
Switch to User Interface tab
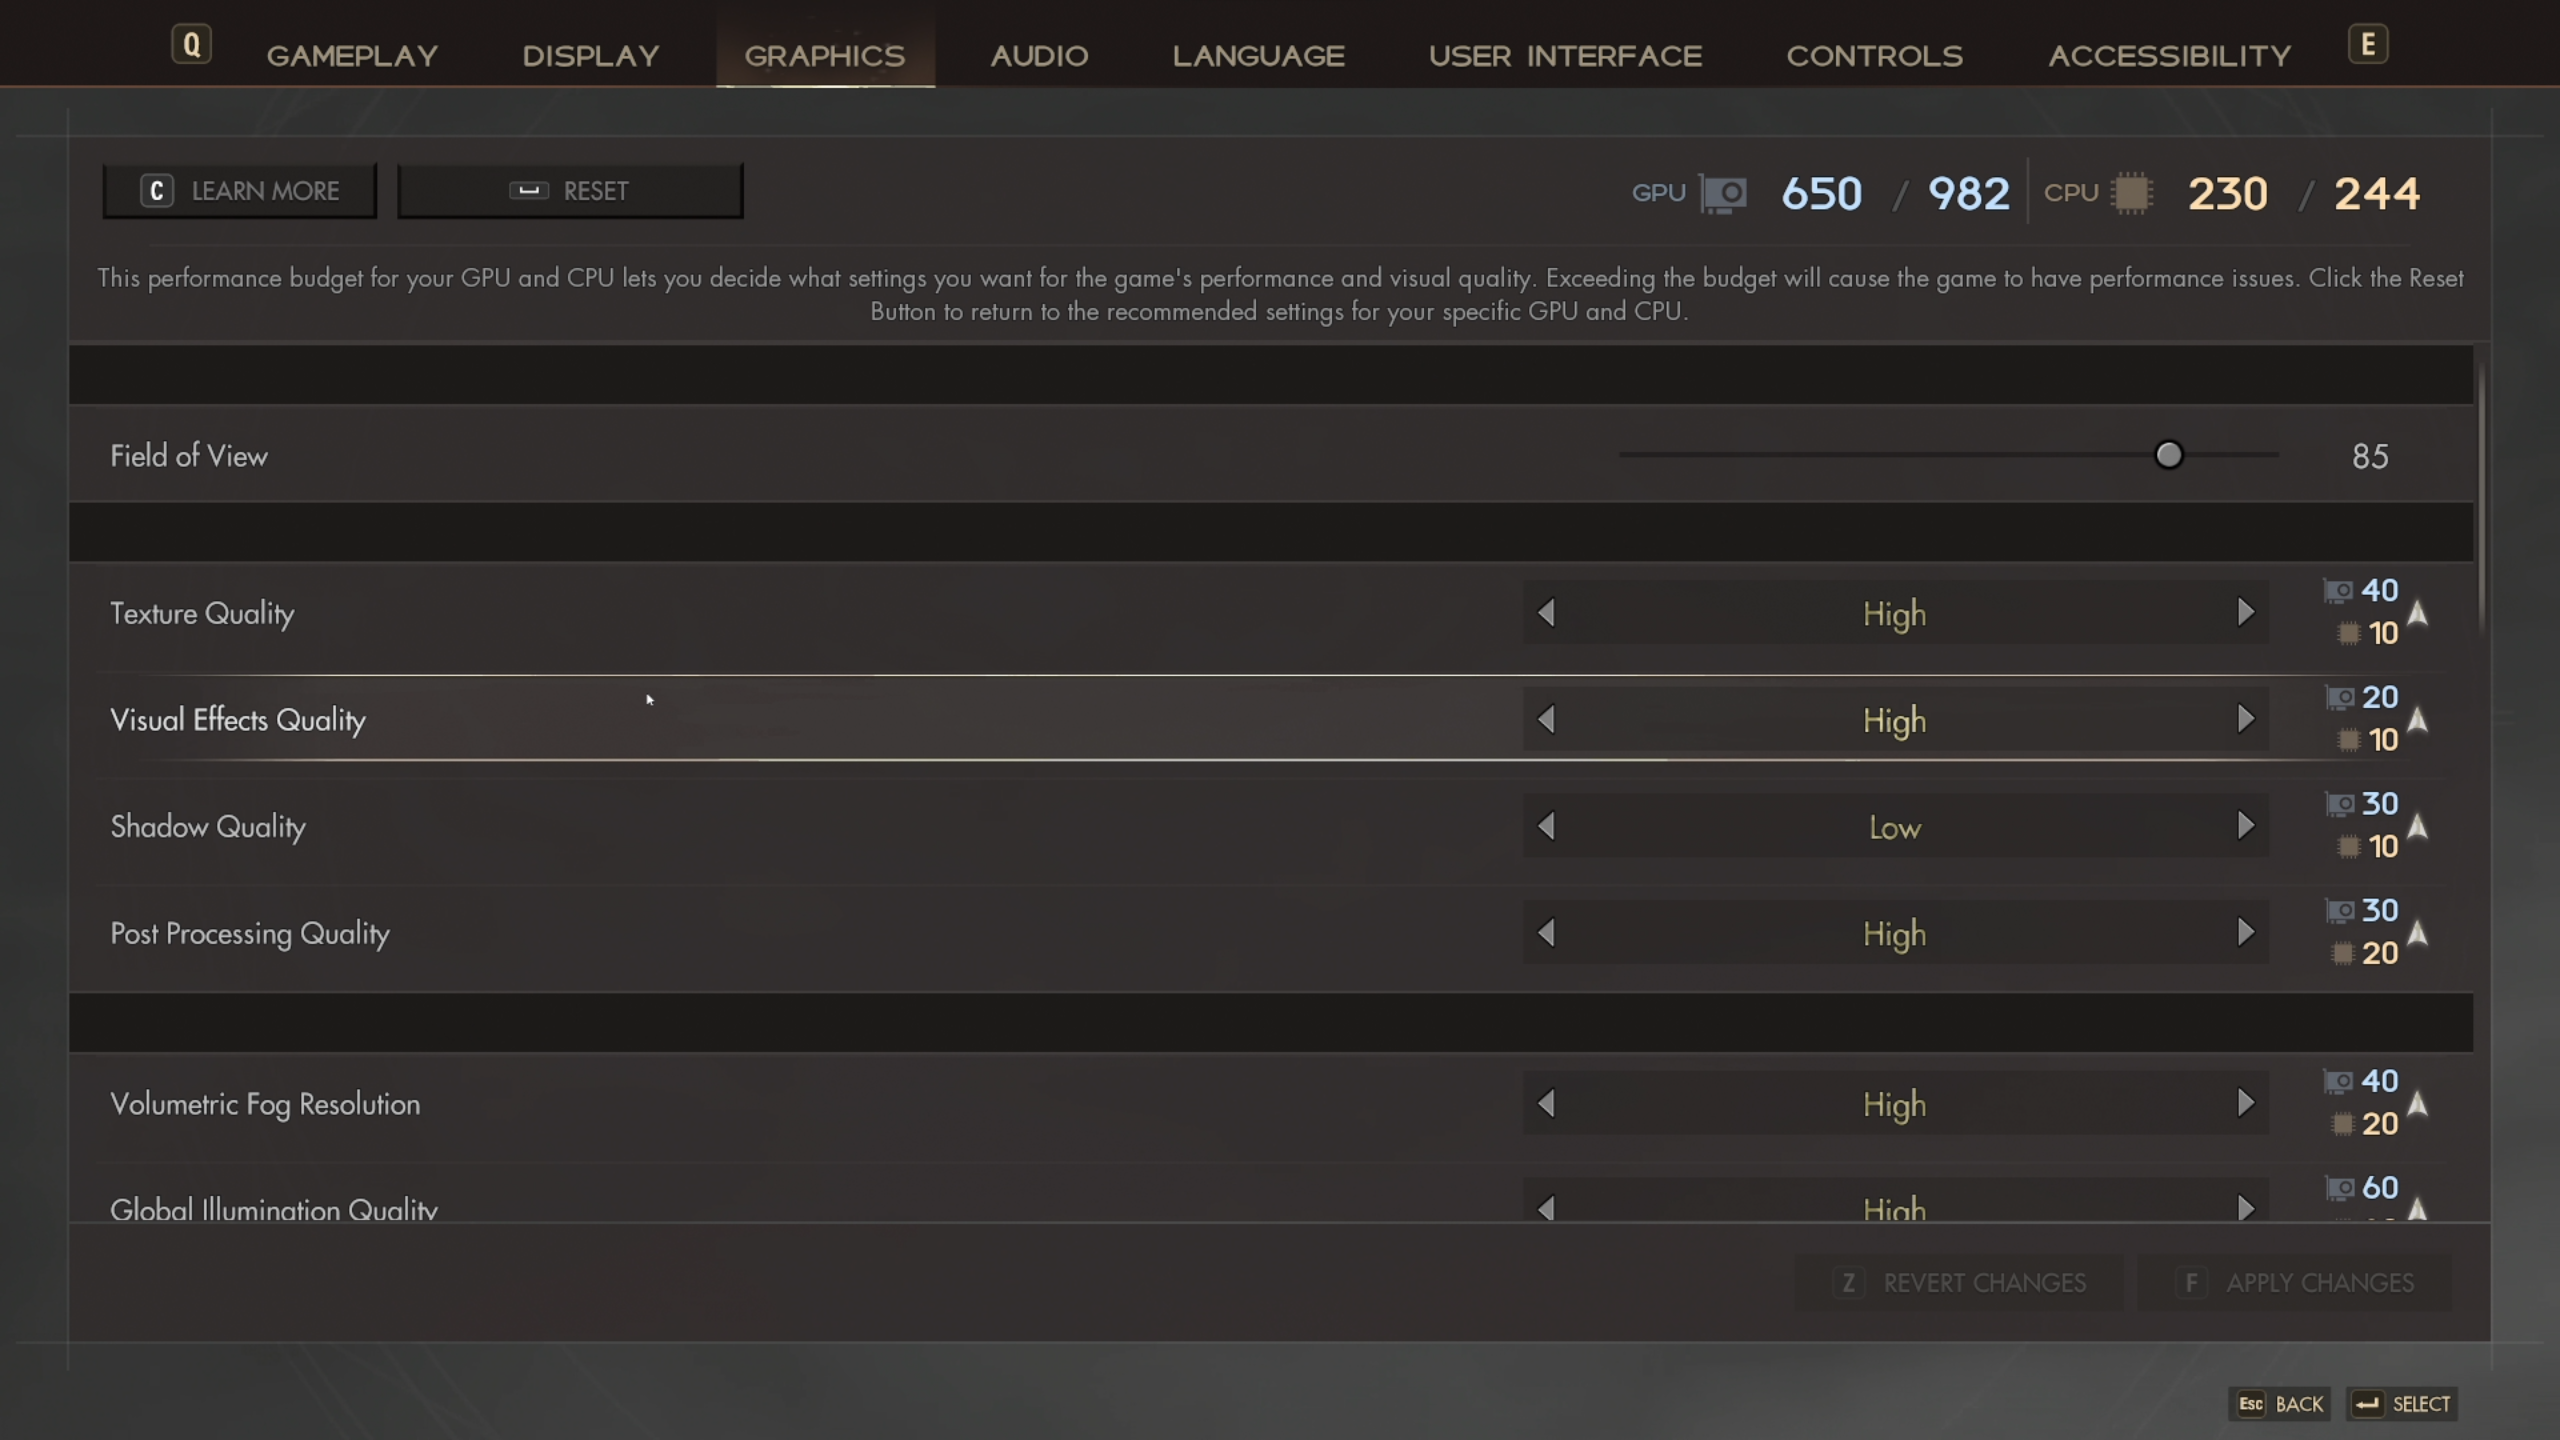(x=1565, y=56)
